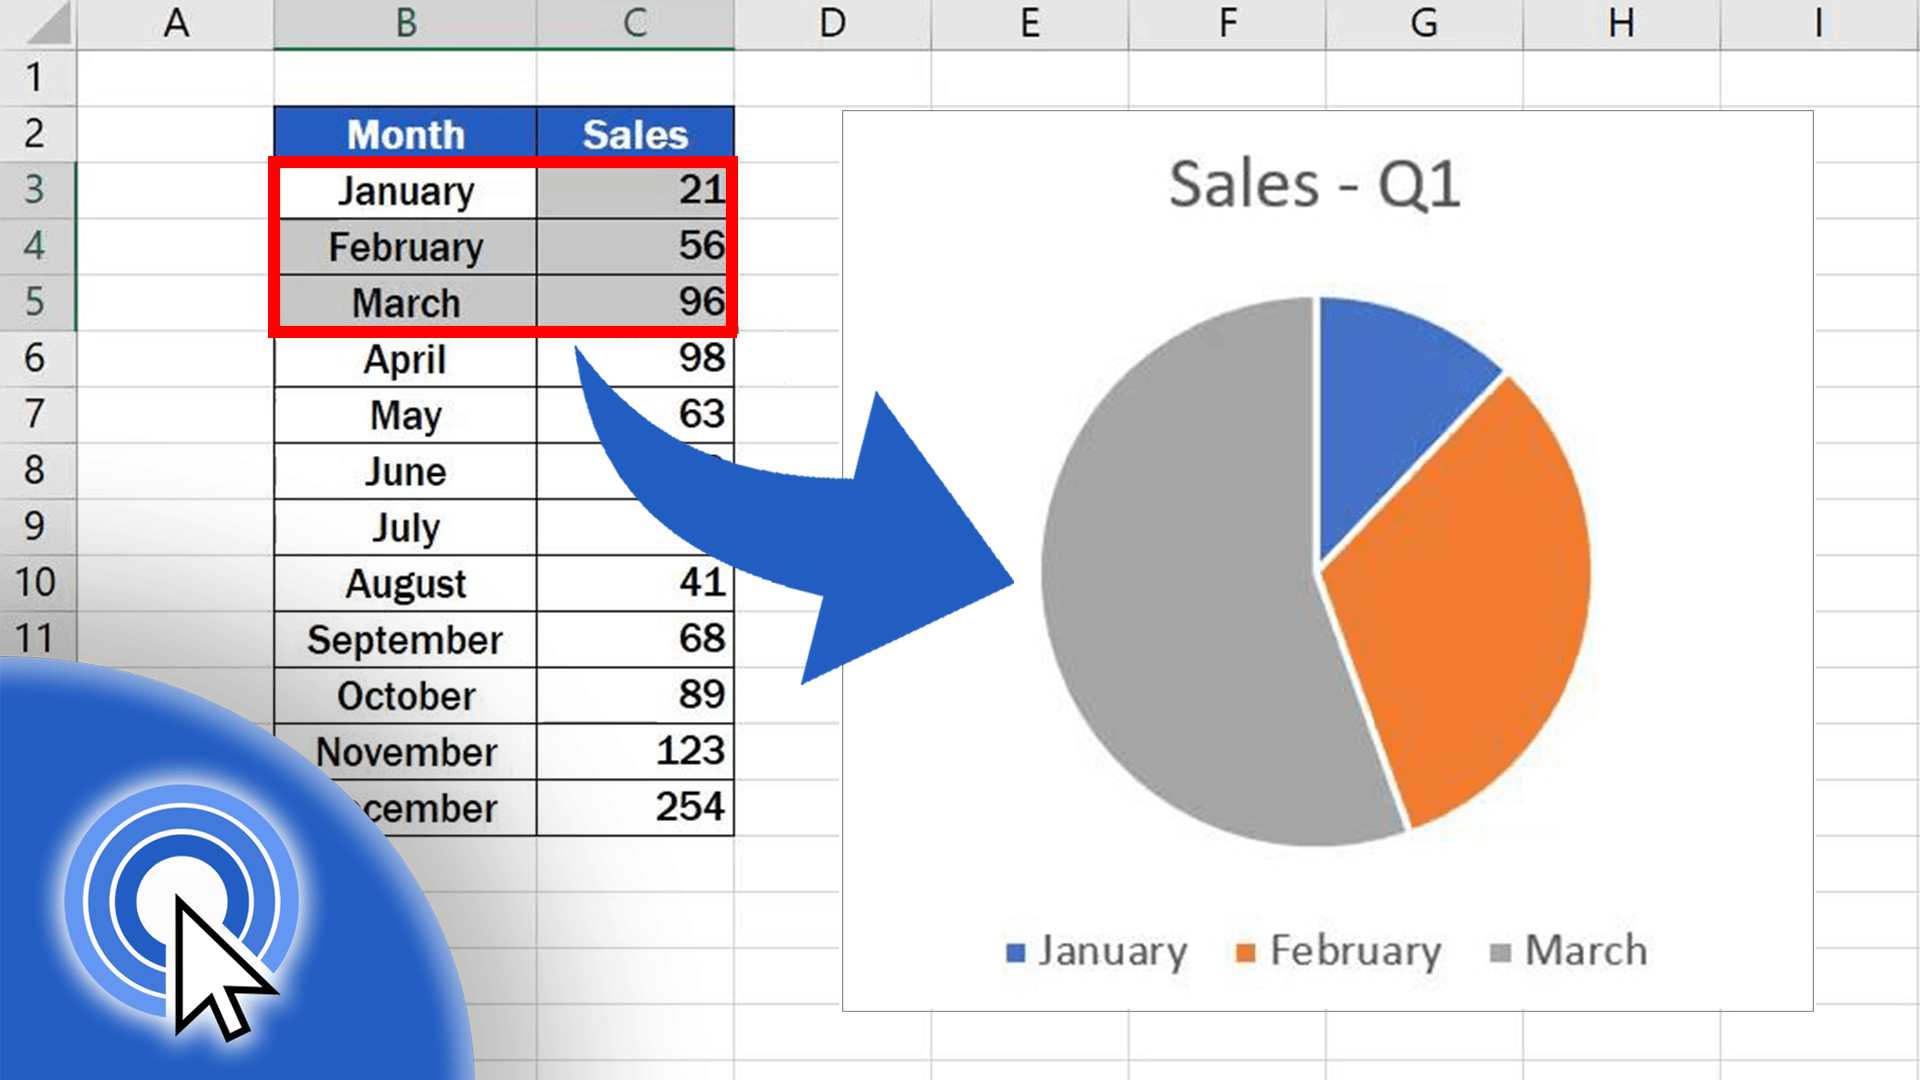
Task: Click the October cell
Action: coord(405,695)
